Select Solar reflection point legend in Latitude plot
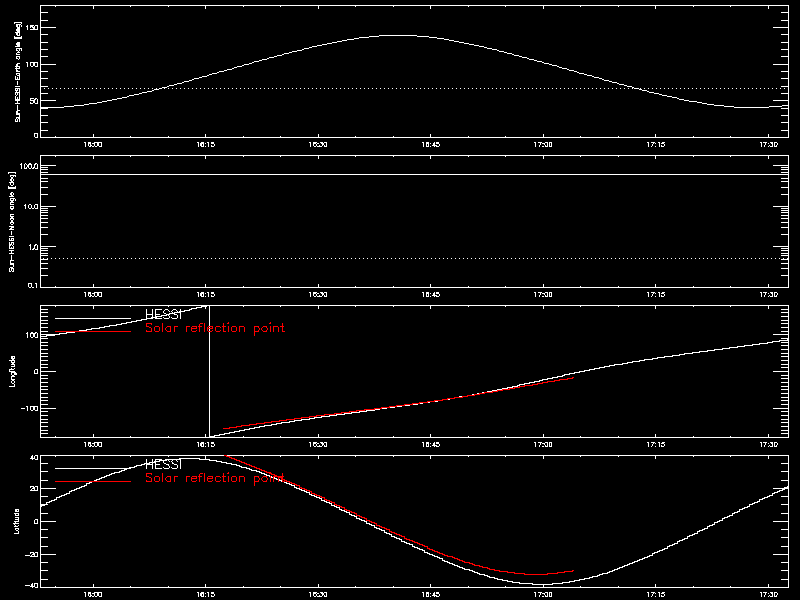This screenshot has height=600, width=800. click(215, 478)
